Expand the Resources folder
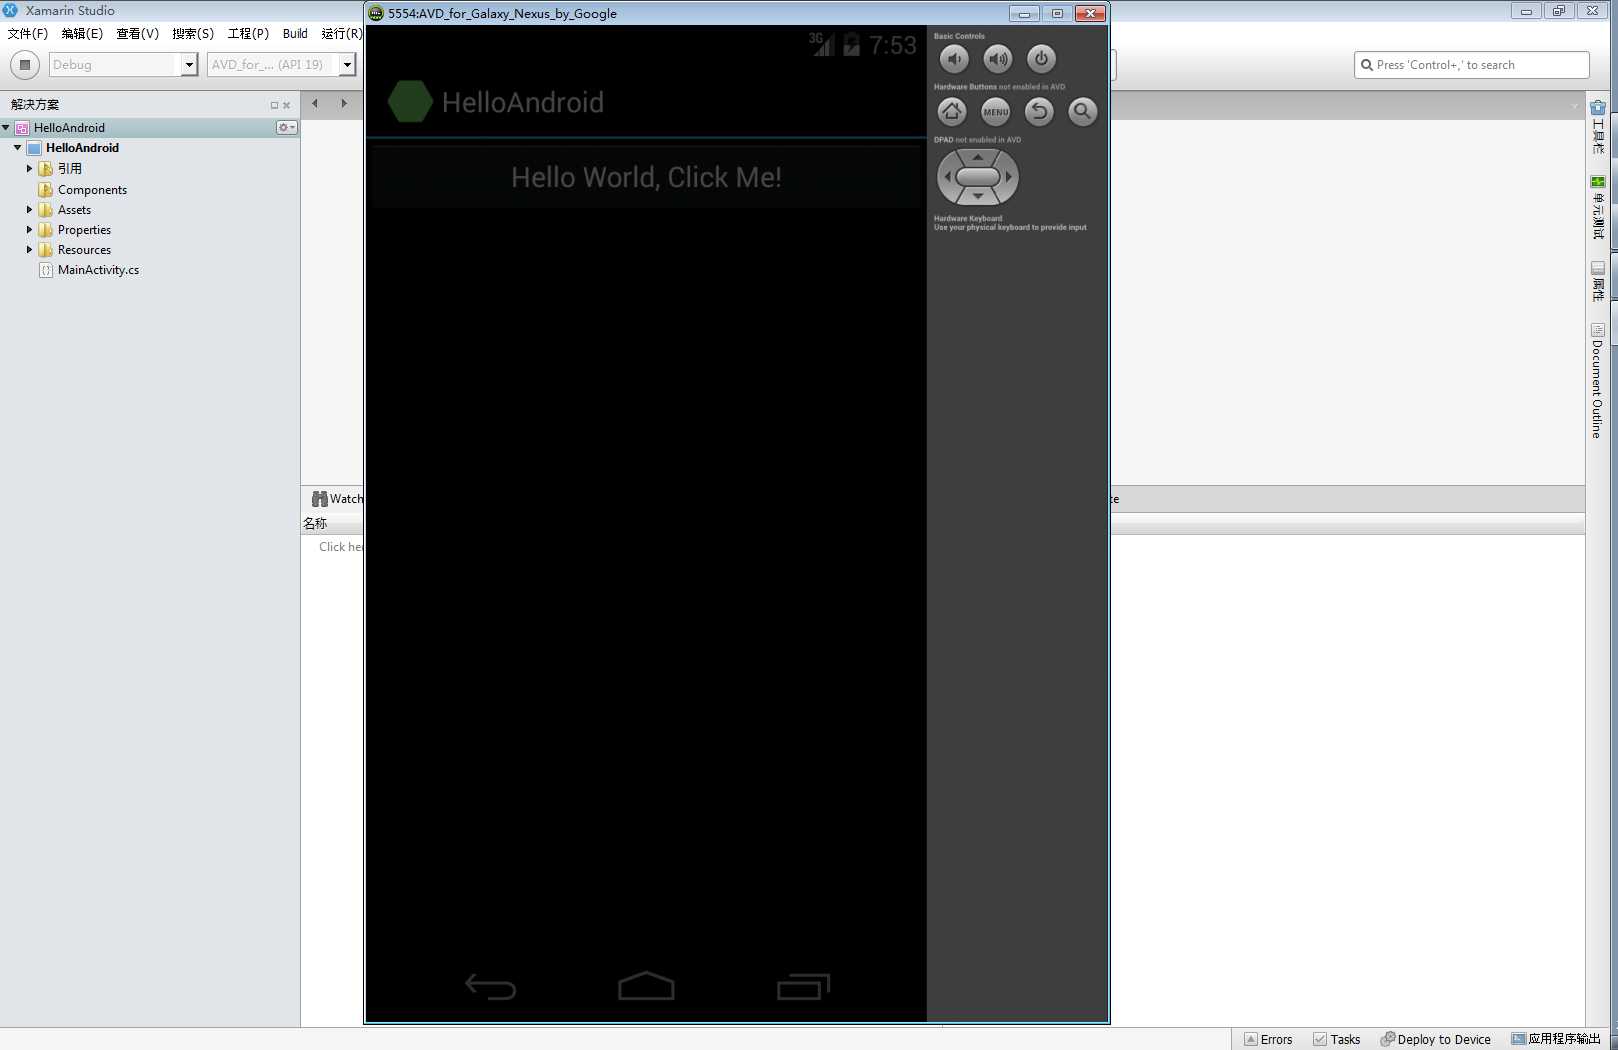The height and width of the screenshot is (1050, 1618). (29, 250)
